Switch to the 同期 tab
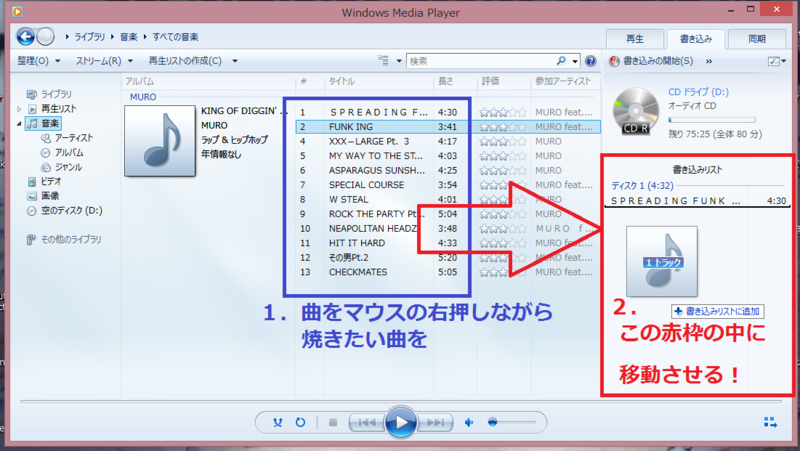The image size is (800, 451). click(x=757, y=39)
